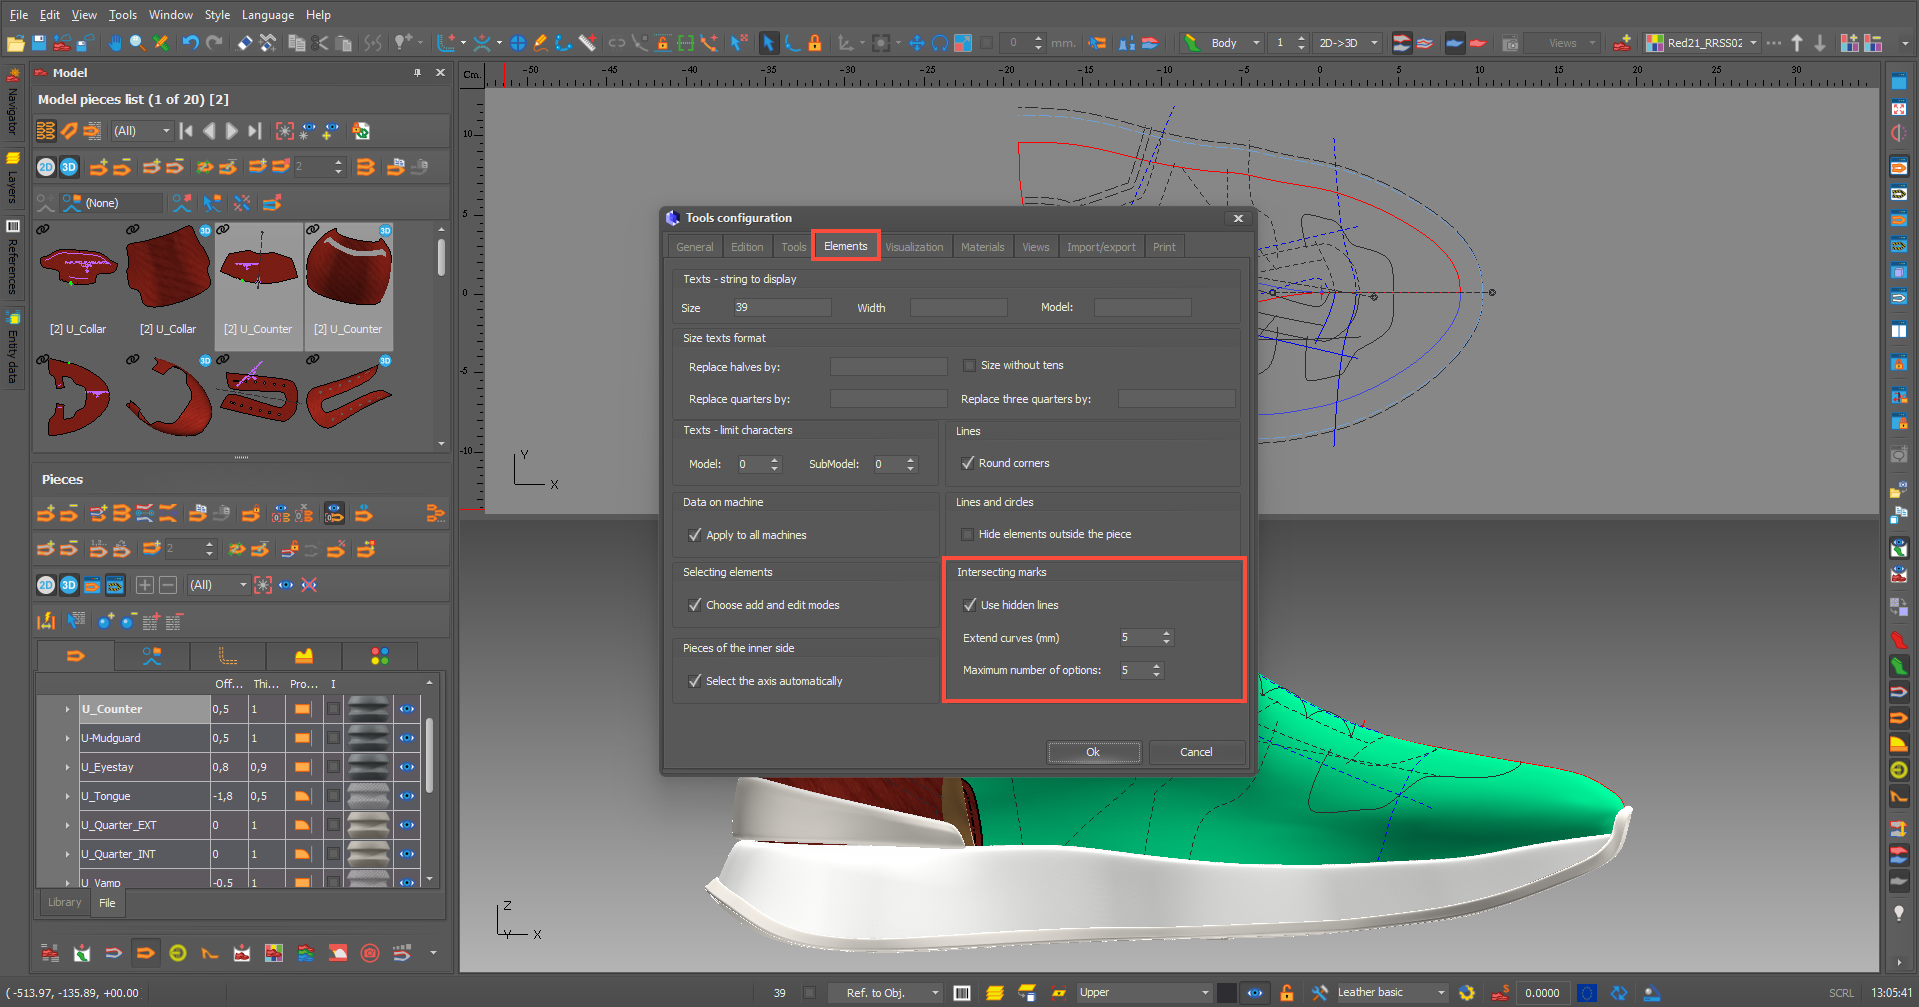Click the Undo arrow icon
Screen dimensions: 1919x1007
tap(190, 43)
